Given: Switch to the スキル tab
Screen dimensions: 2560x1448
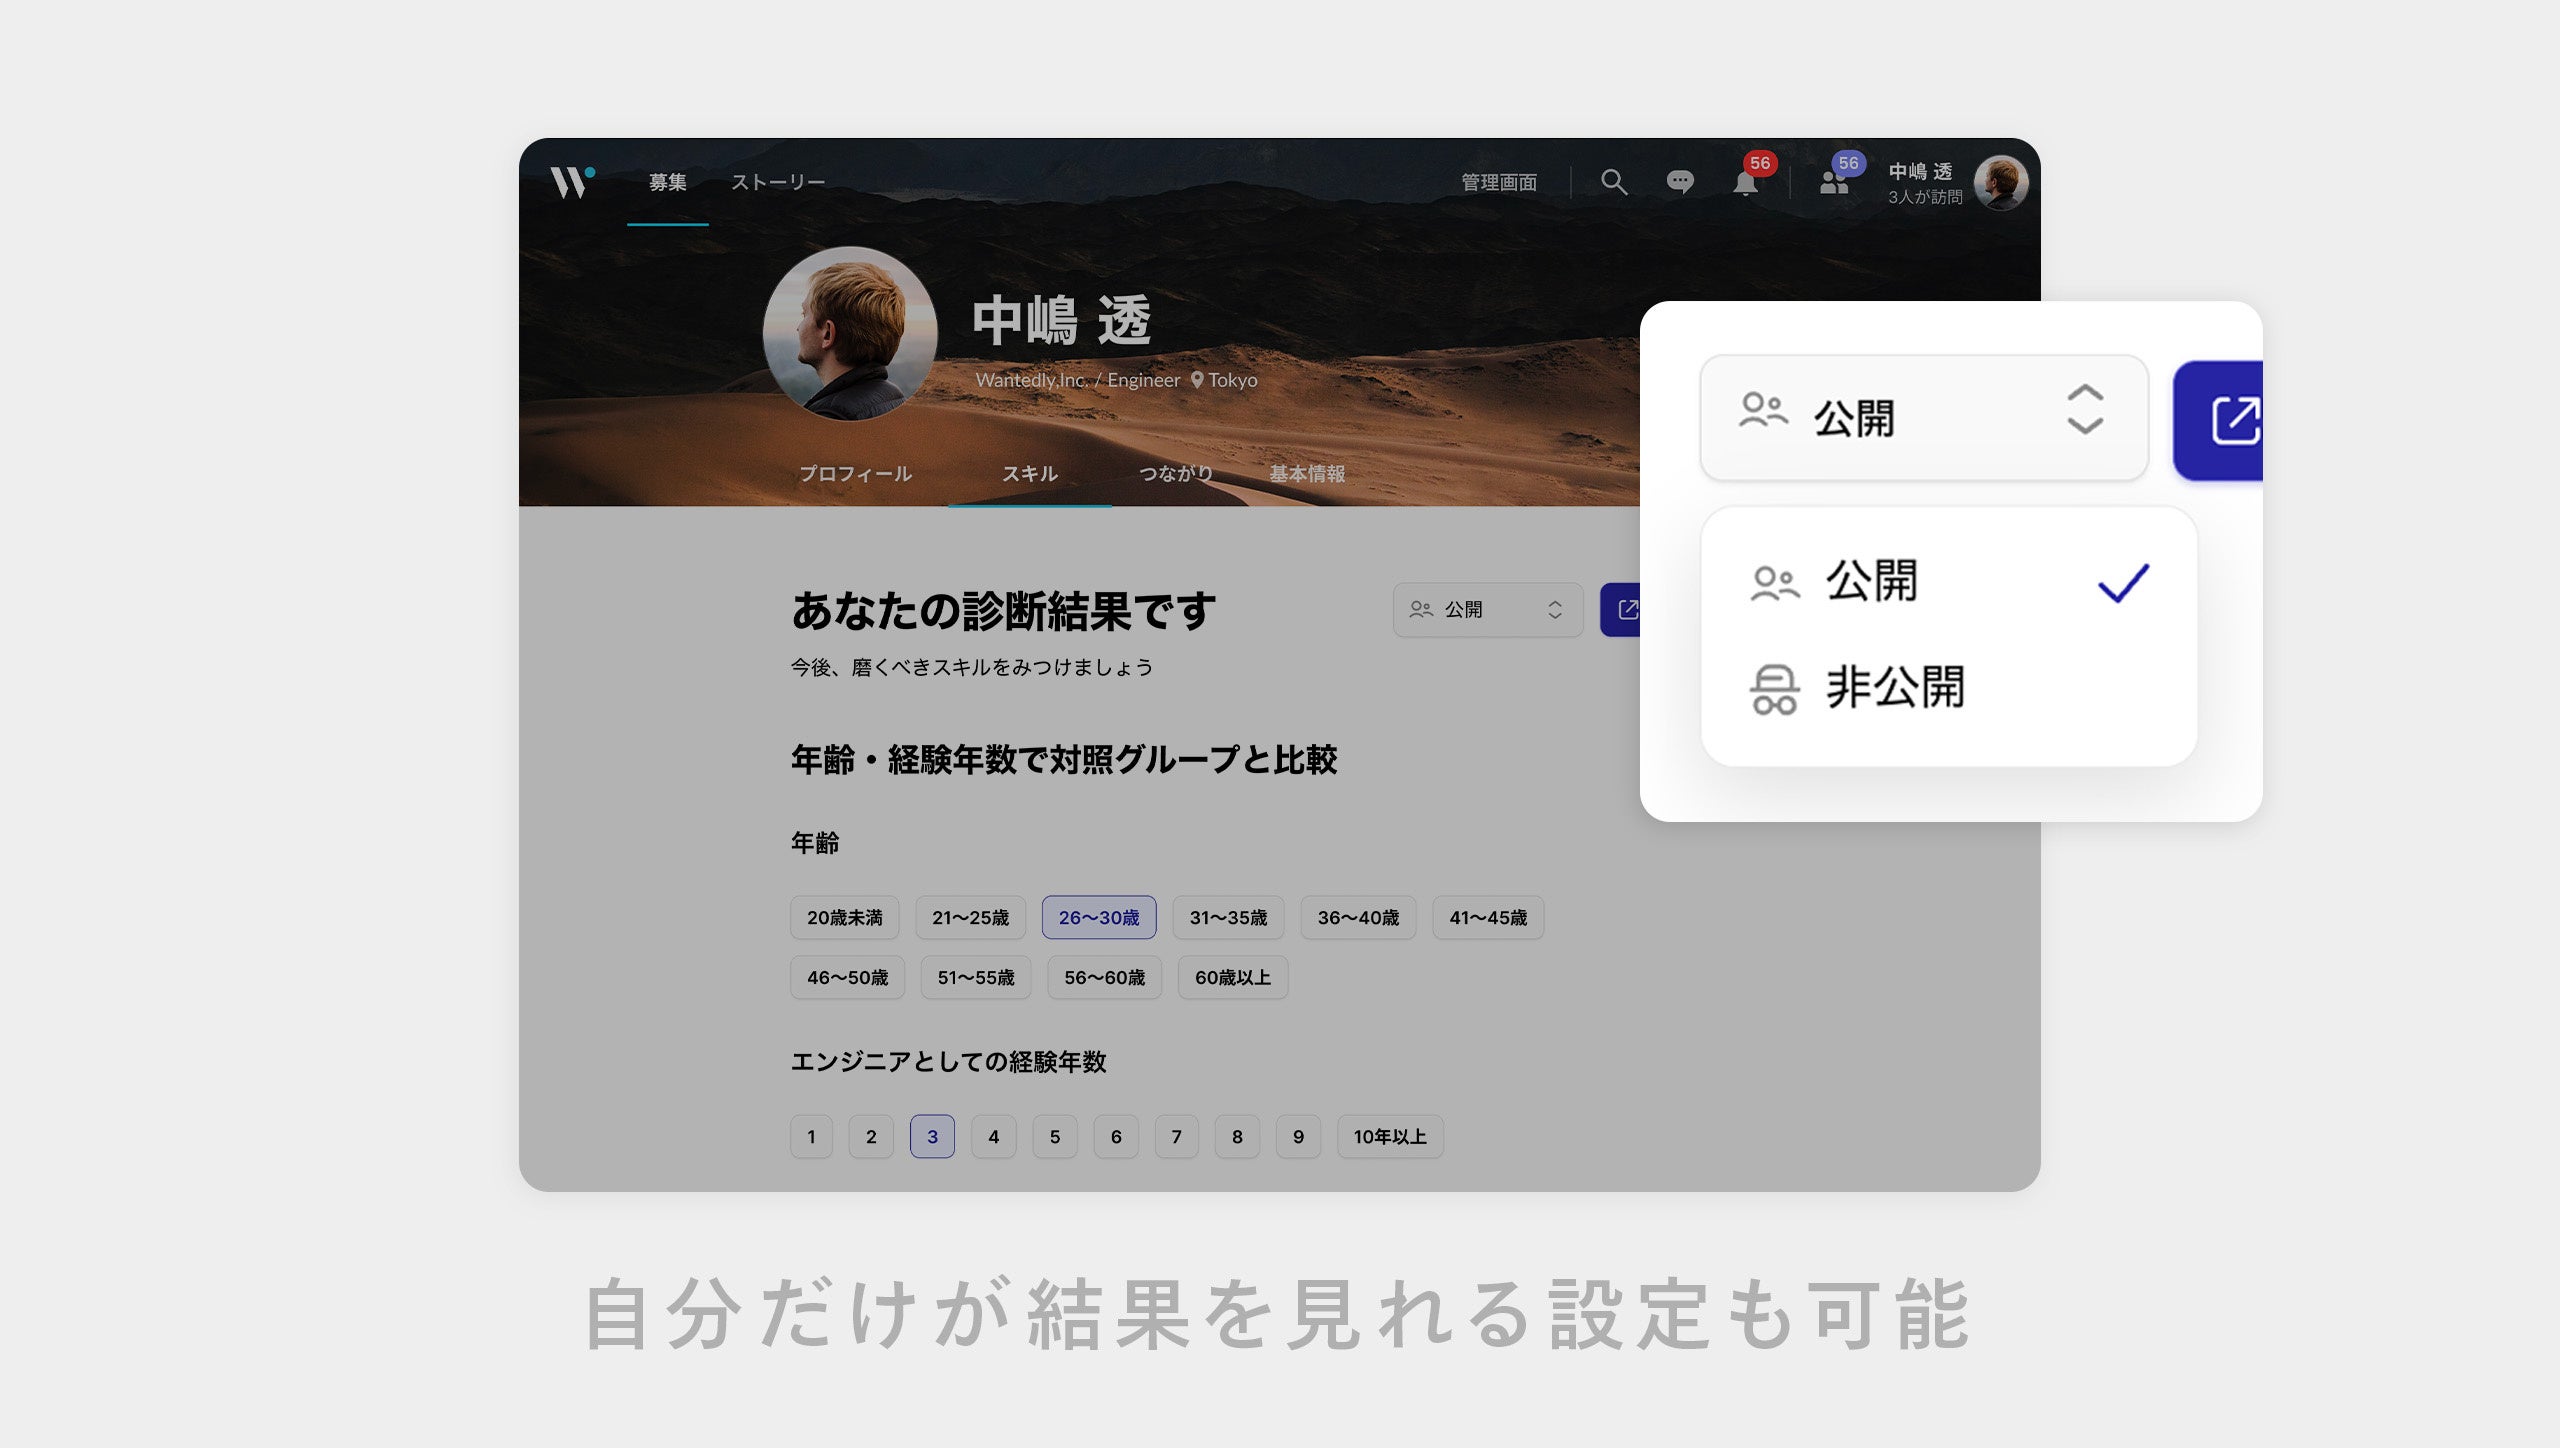Looking at the screenshot, I should click(1030, 474).
